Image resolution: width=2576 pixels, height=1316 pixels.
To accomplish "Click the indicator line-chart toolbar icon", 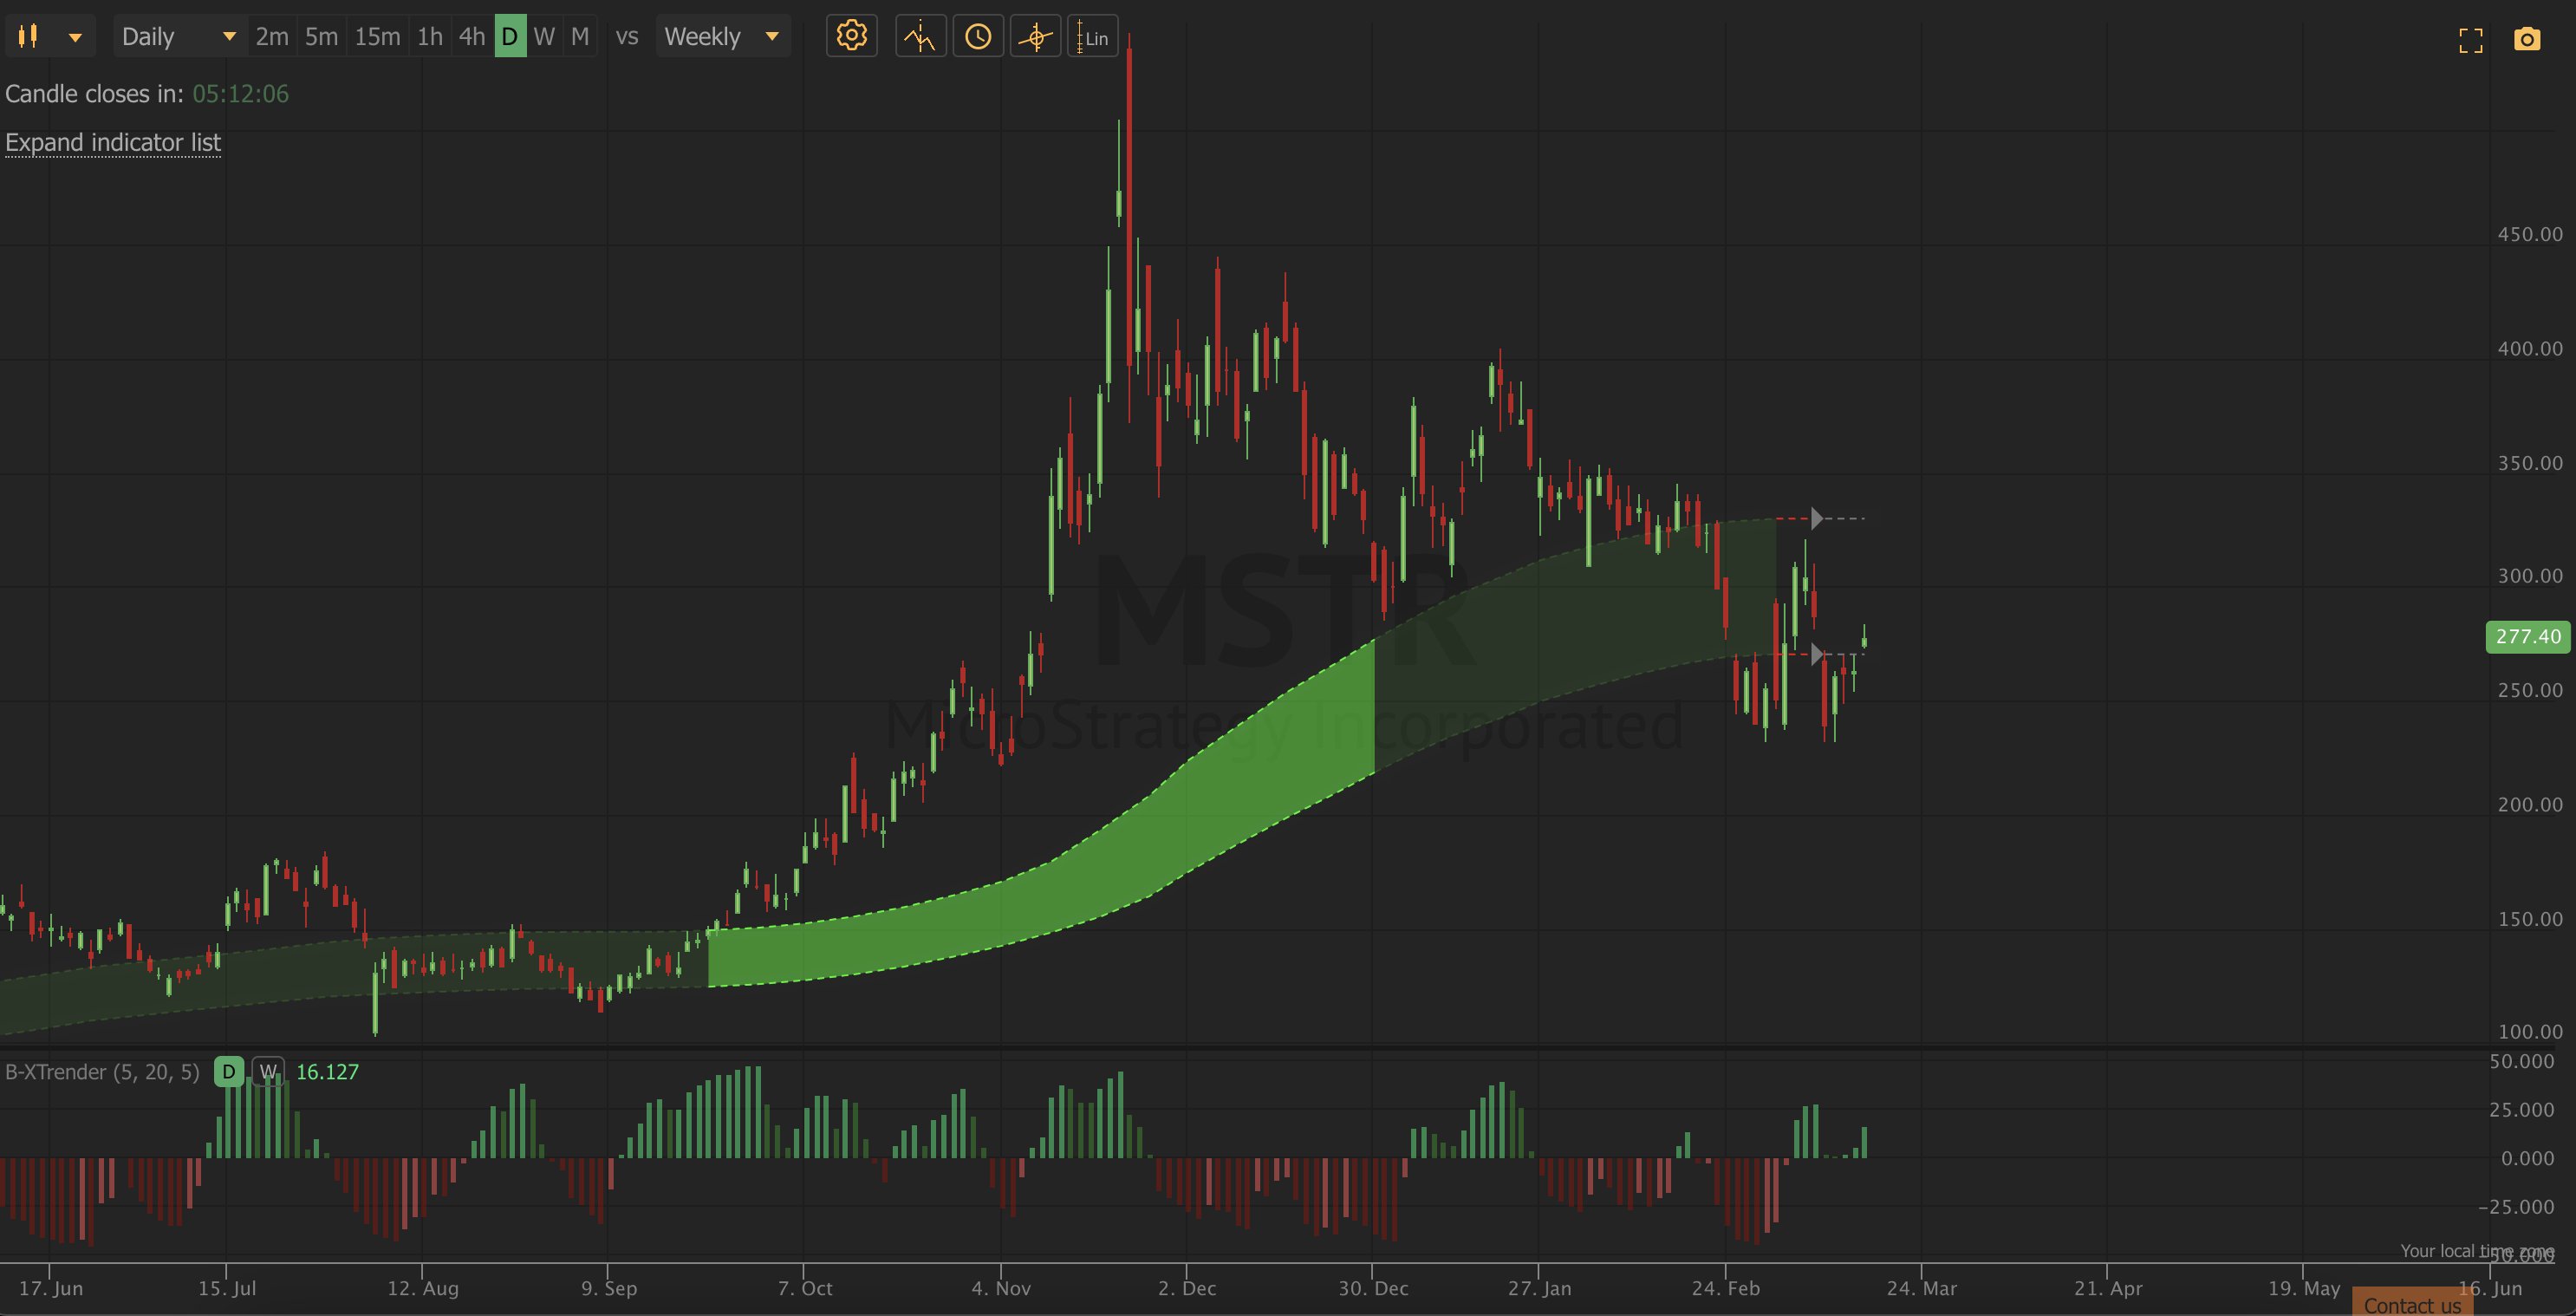I will [x=920, y=37].
